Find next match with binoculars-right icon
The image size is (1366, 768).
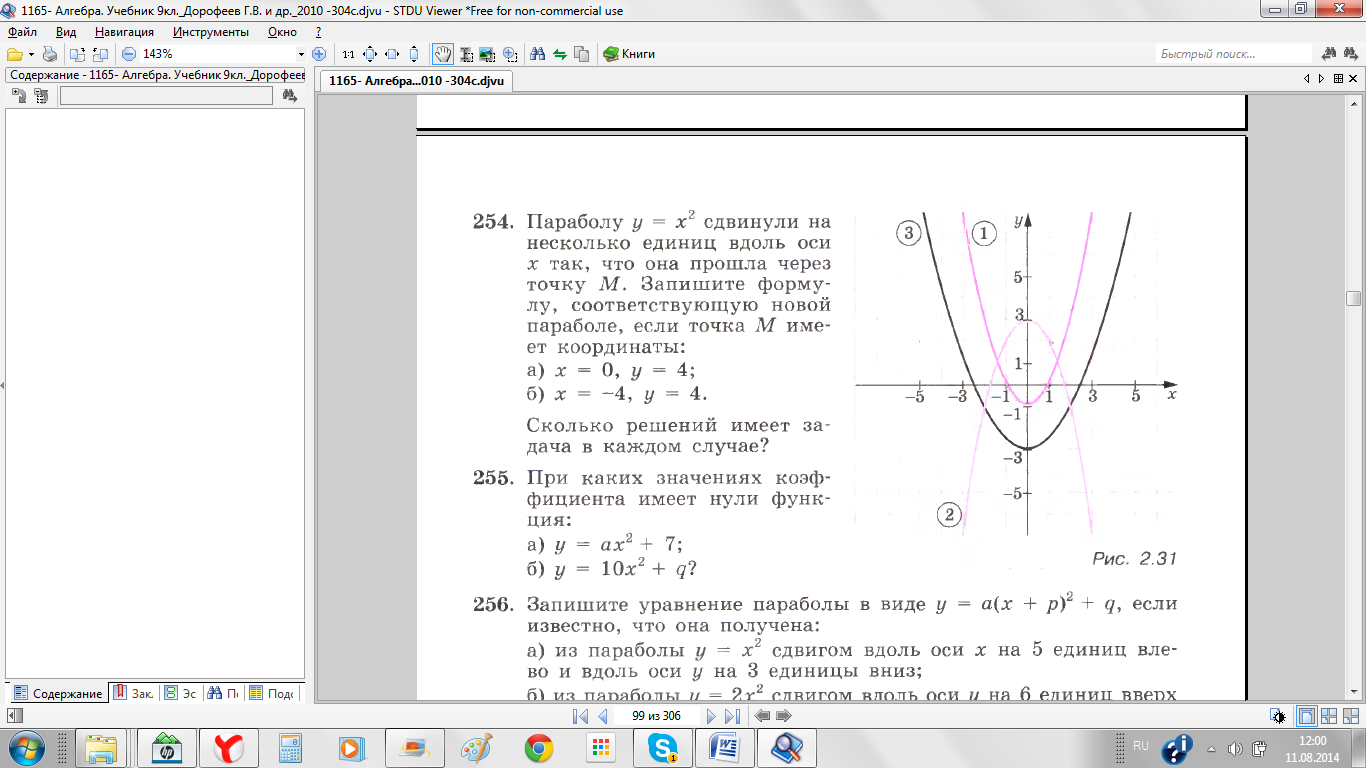pyautogui.click(x=1352, y=54)
